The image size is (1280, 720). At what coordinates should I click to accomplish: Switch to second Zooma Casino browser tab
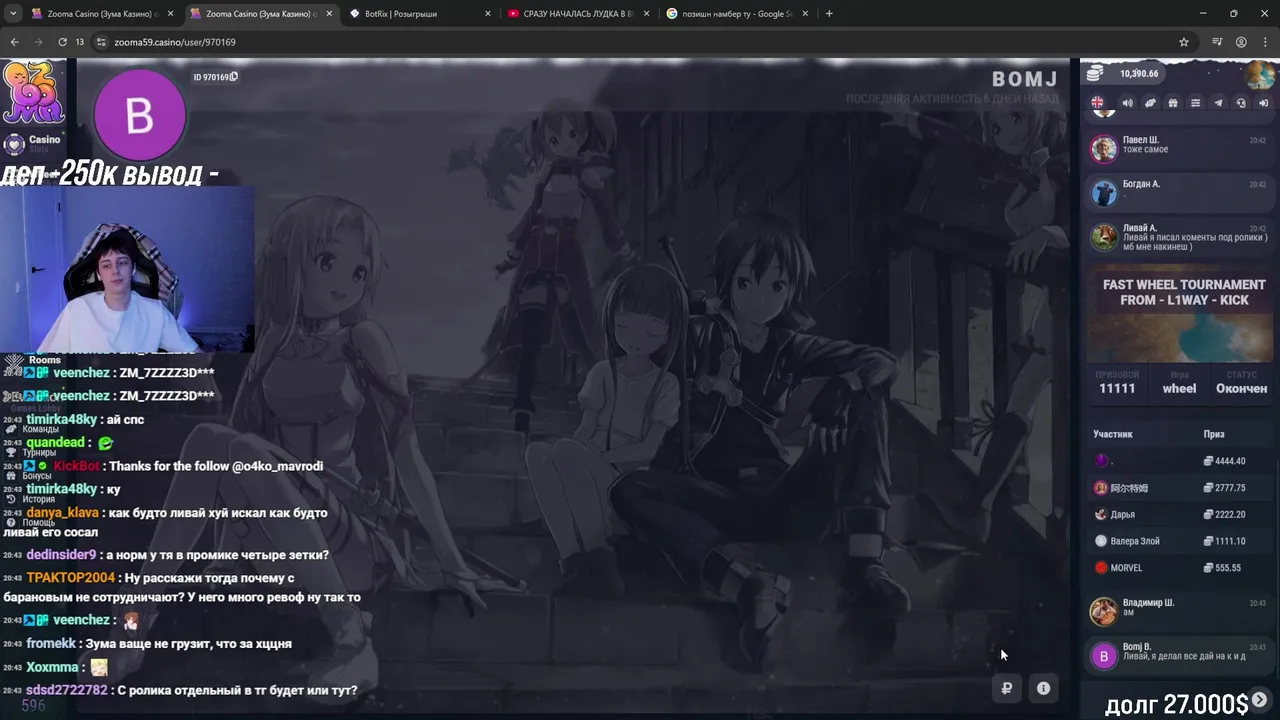262,14
